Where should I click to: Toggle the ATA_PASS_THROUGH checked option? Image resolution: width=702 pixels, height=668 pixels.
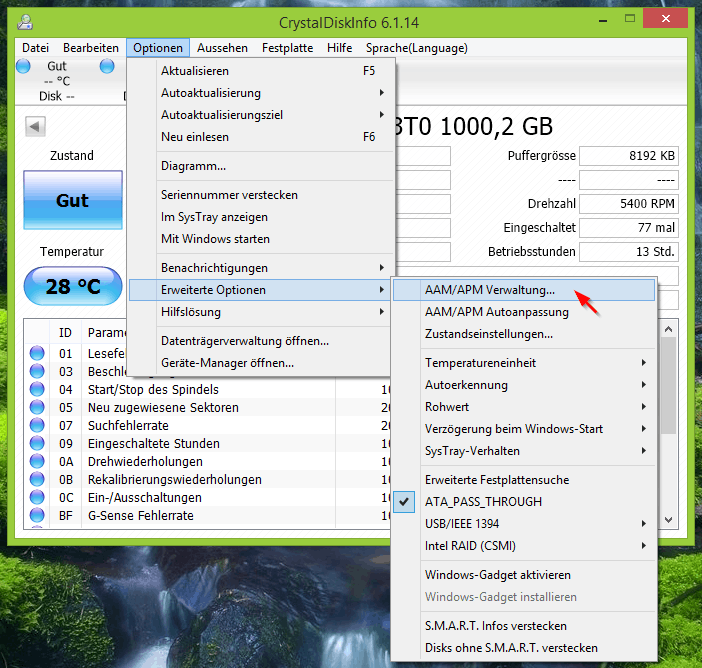coord(524,501)
